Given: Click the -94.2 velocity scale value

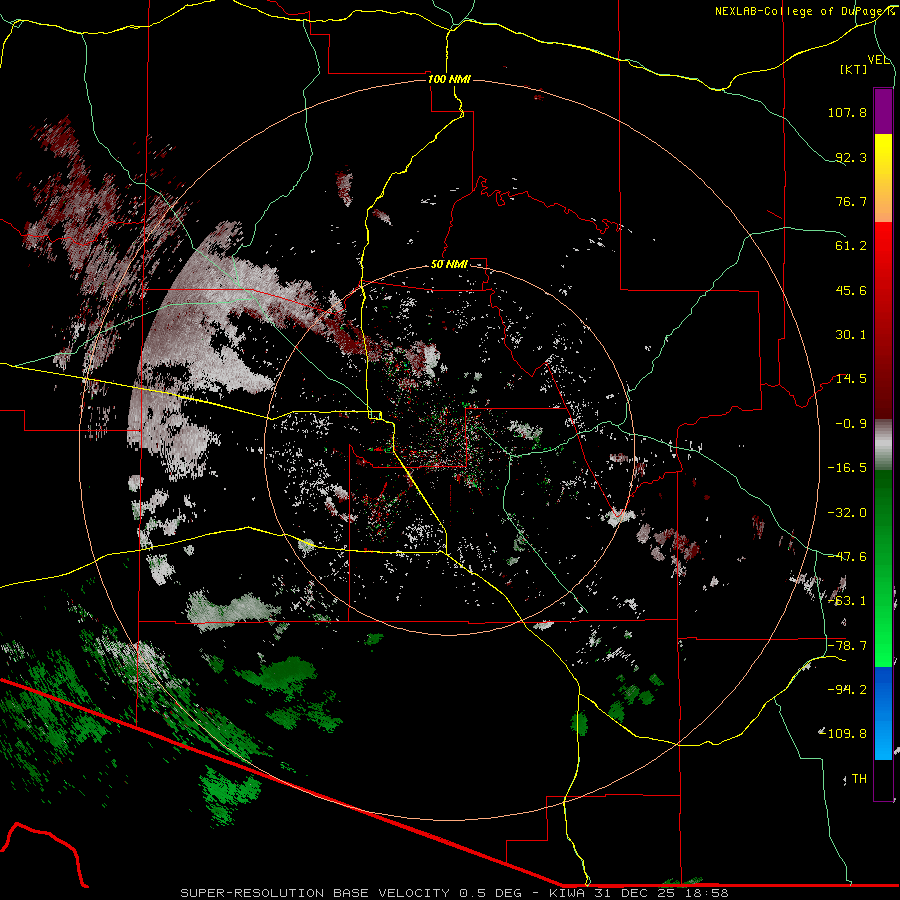Looking at the screenshot, I should [x=847, y=690].
